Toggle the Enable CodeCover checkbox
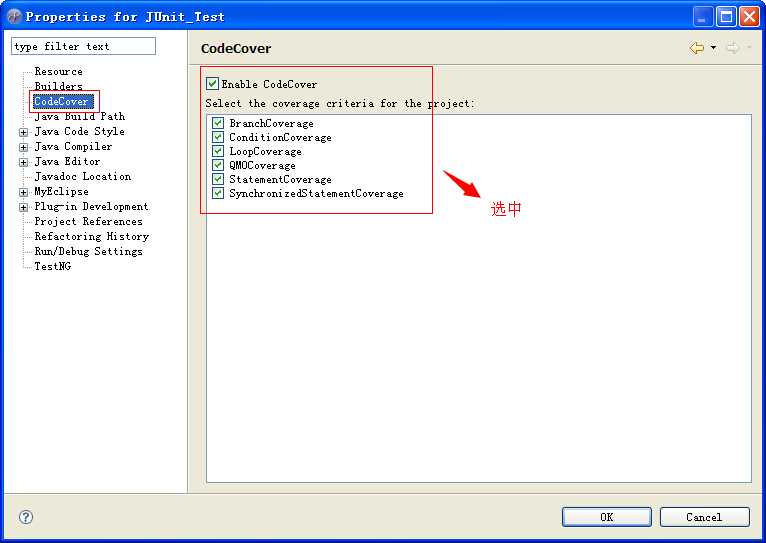Viewport: 766px width, 543px height. point(212,84)
